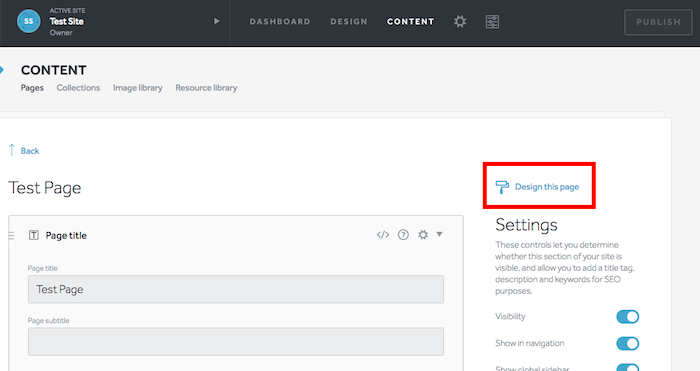Click the Test Page heading text
This screenshot has width=700, height=371.
45,188
